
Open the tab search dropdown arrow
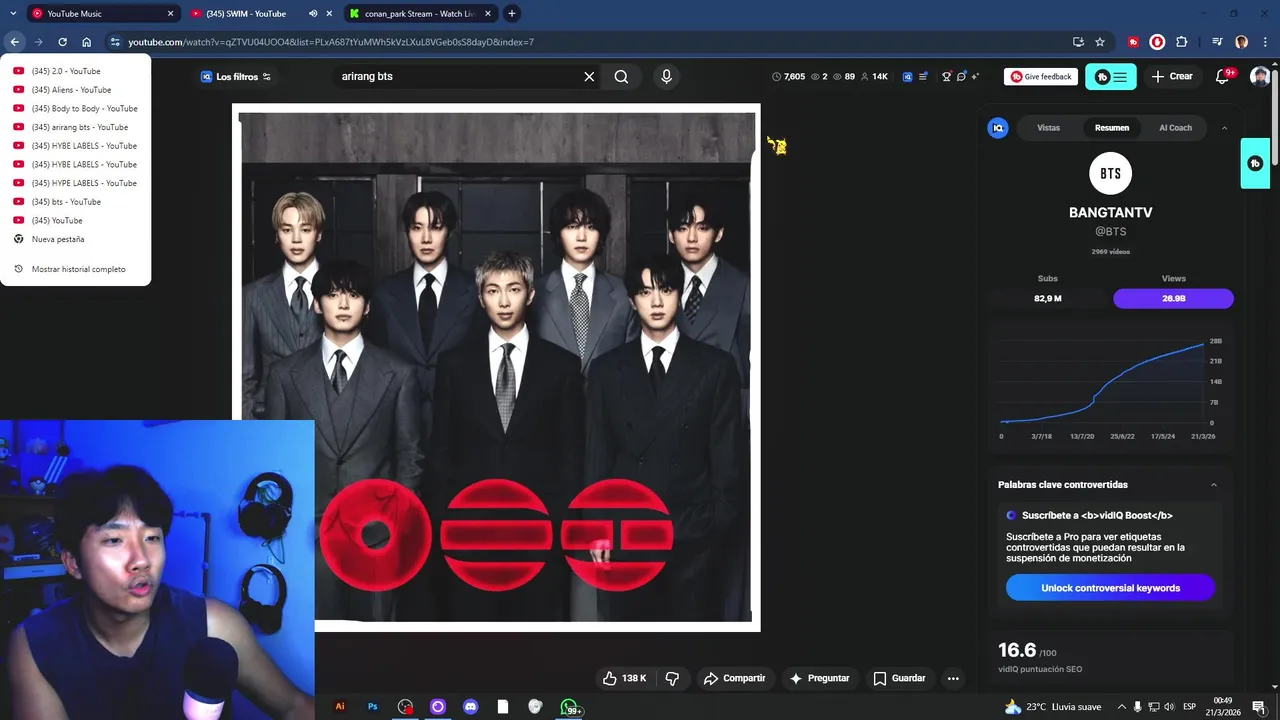13,14
